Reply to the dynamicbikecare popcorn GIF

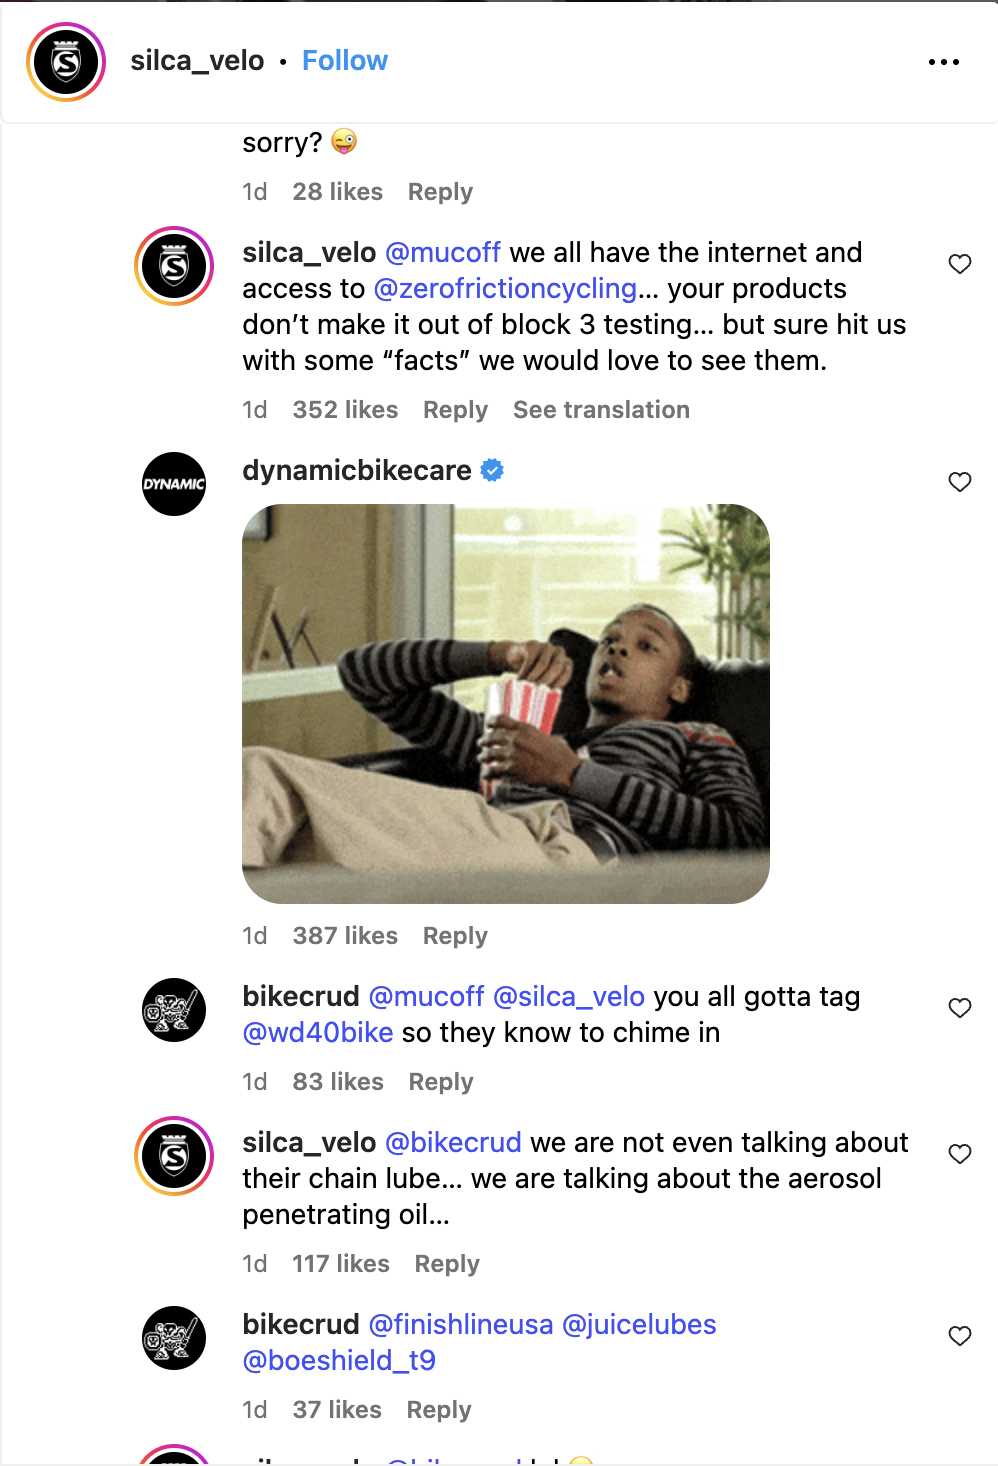click(455, 936)
